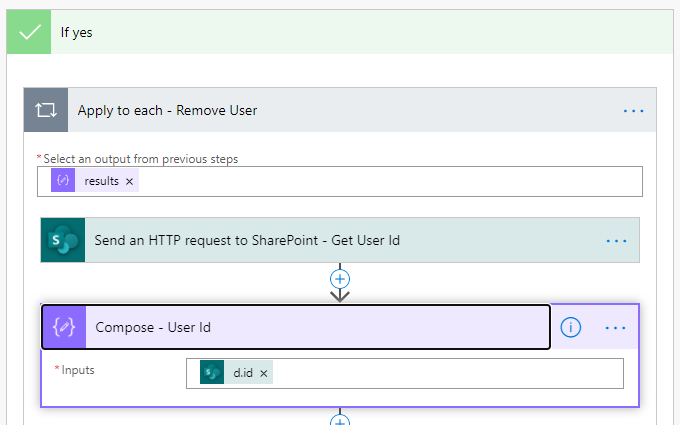
Task: Click into the Compose Inputs field
Action: [405, 373]
